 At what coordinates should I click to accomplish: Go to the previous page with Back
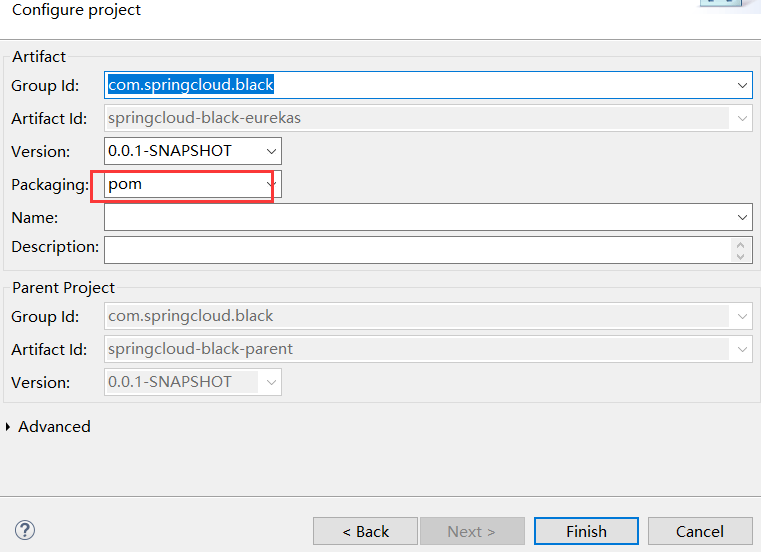[365, 531]
